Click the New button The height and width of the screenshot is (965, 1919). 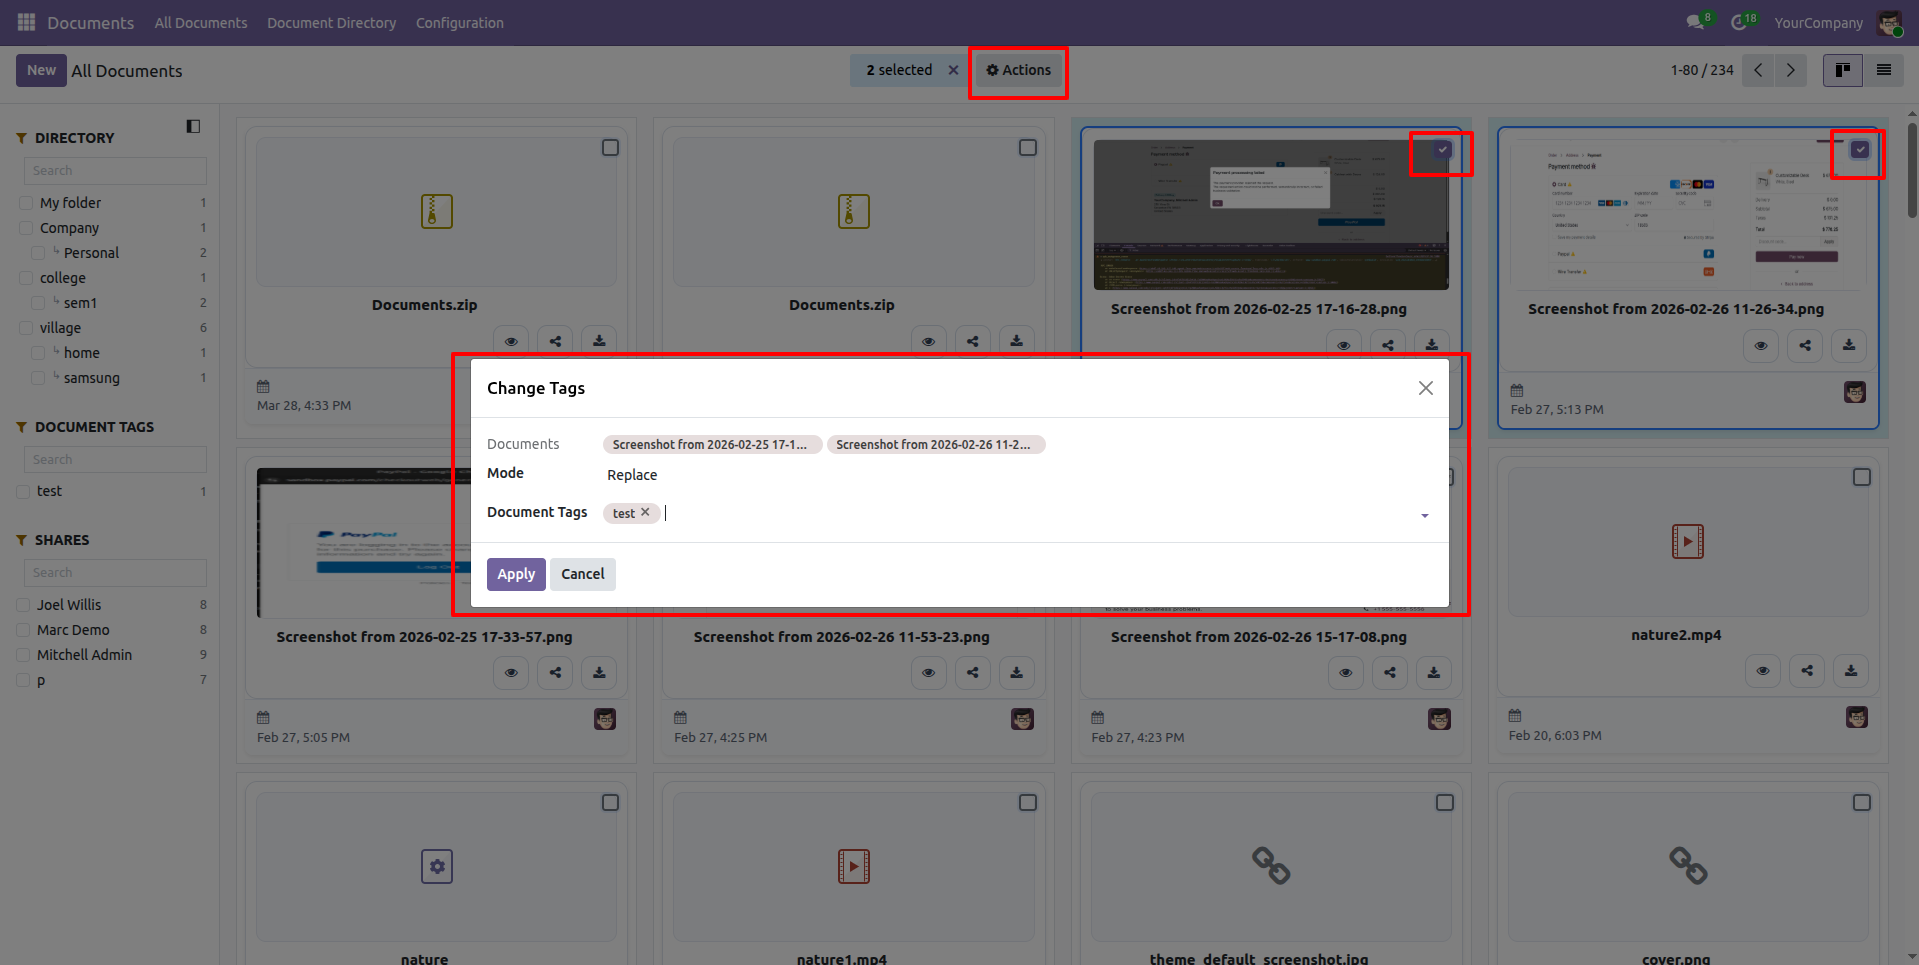(41, 70)
